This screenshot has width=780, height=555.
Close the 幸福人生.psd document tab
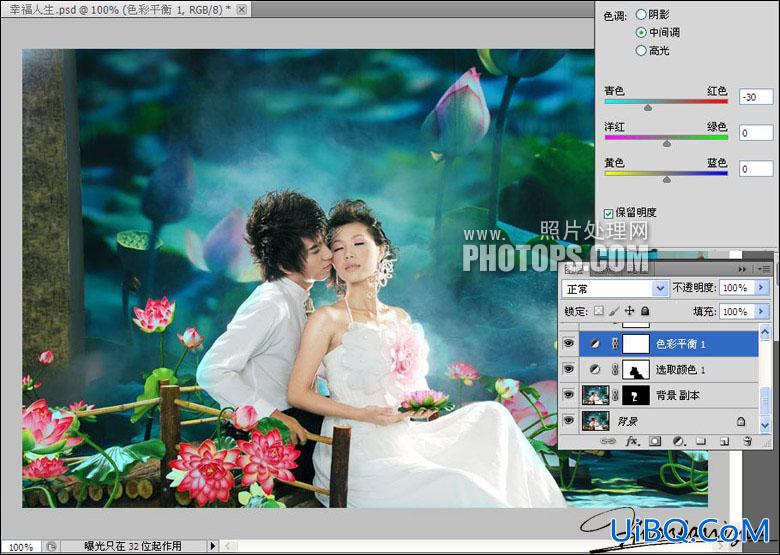click(x=242, y=9)
